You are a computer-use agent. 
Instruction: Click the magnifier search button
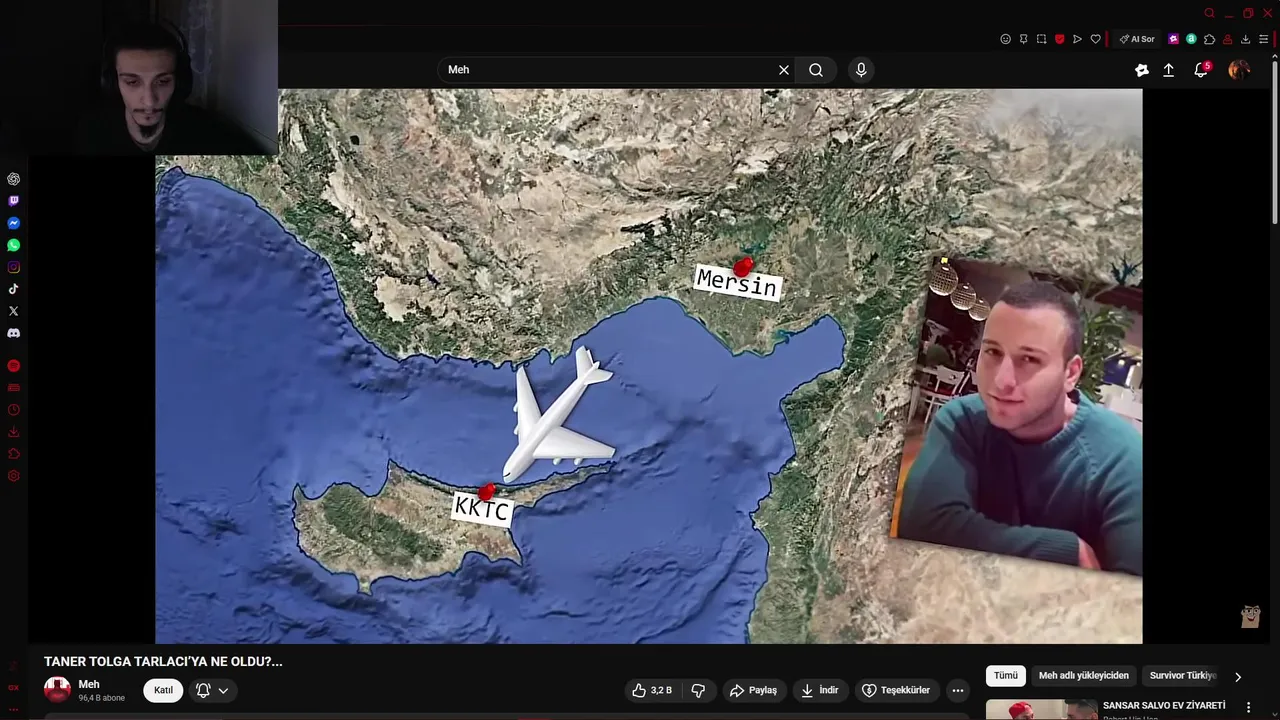click(816, 70)
